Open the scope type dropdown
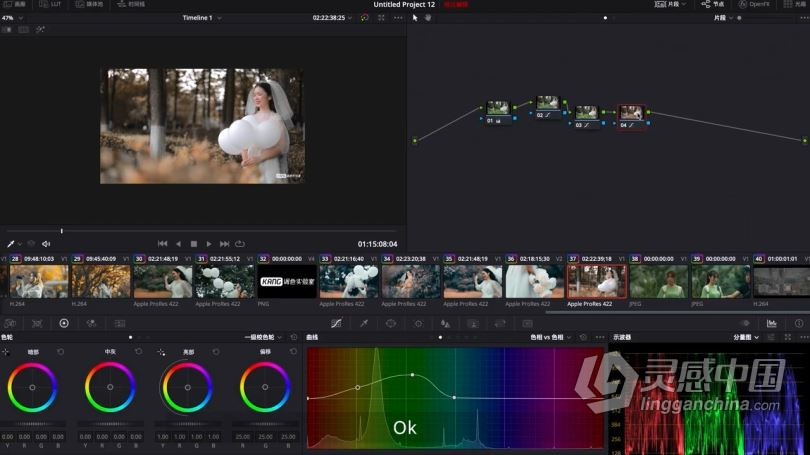Image resolution: width=810 pixels, height=455 pixels. [x=746, y=337]
